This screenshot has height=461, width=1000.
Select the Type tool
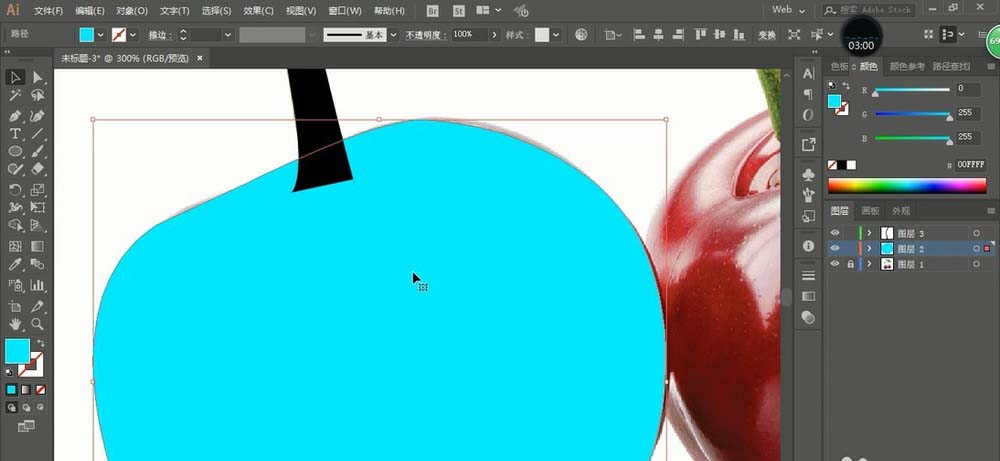[16, 133]
